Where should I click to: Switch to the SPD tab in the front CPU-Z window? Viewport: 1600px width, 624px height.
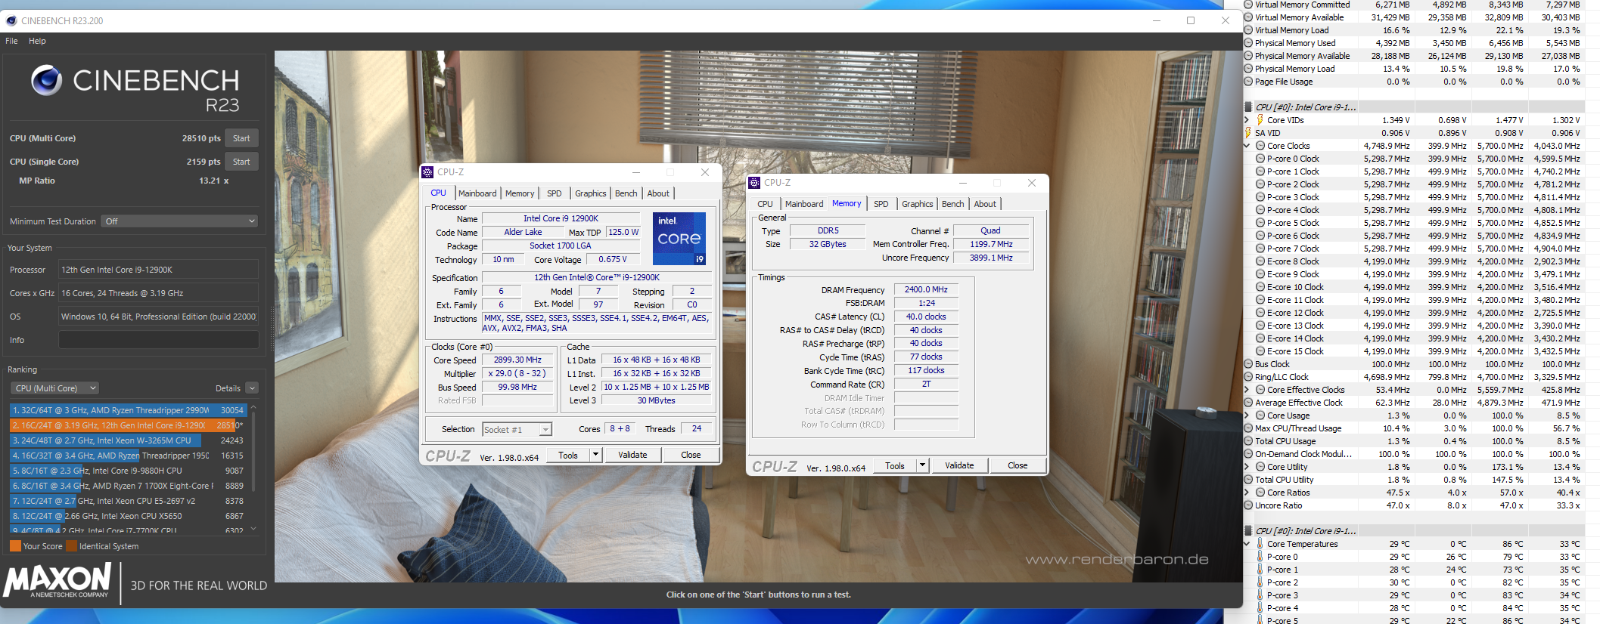click(554, 193)
